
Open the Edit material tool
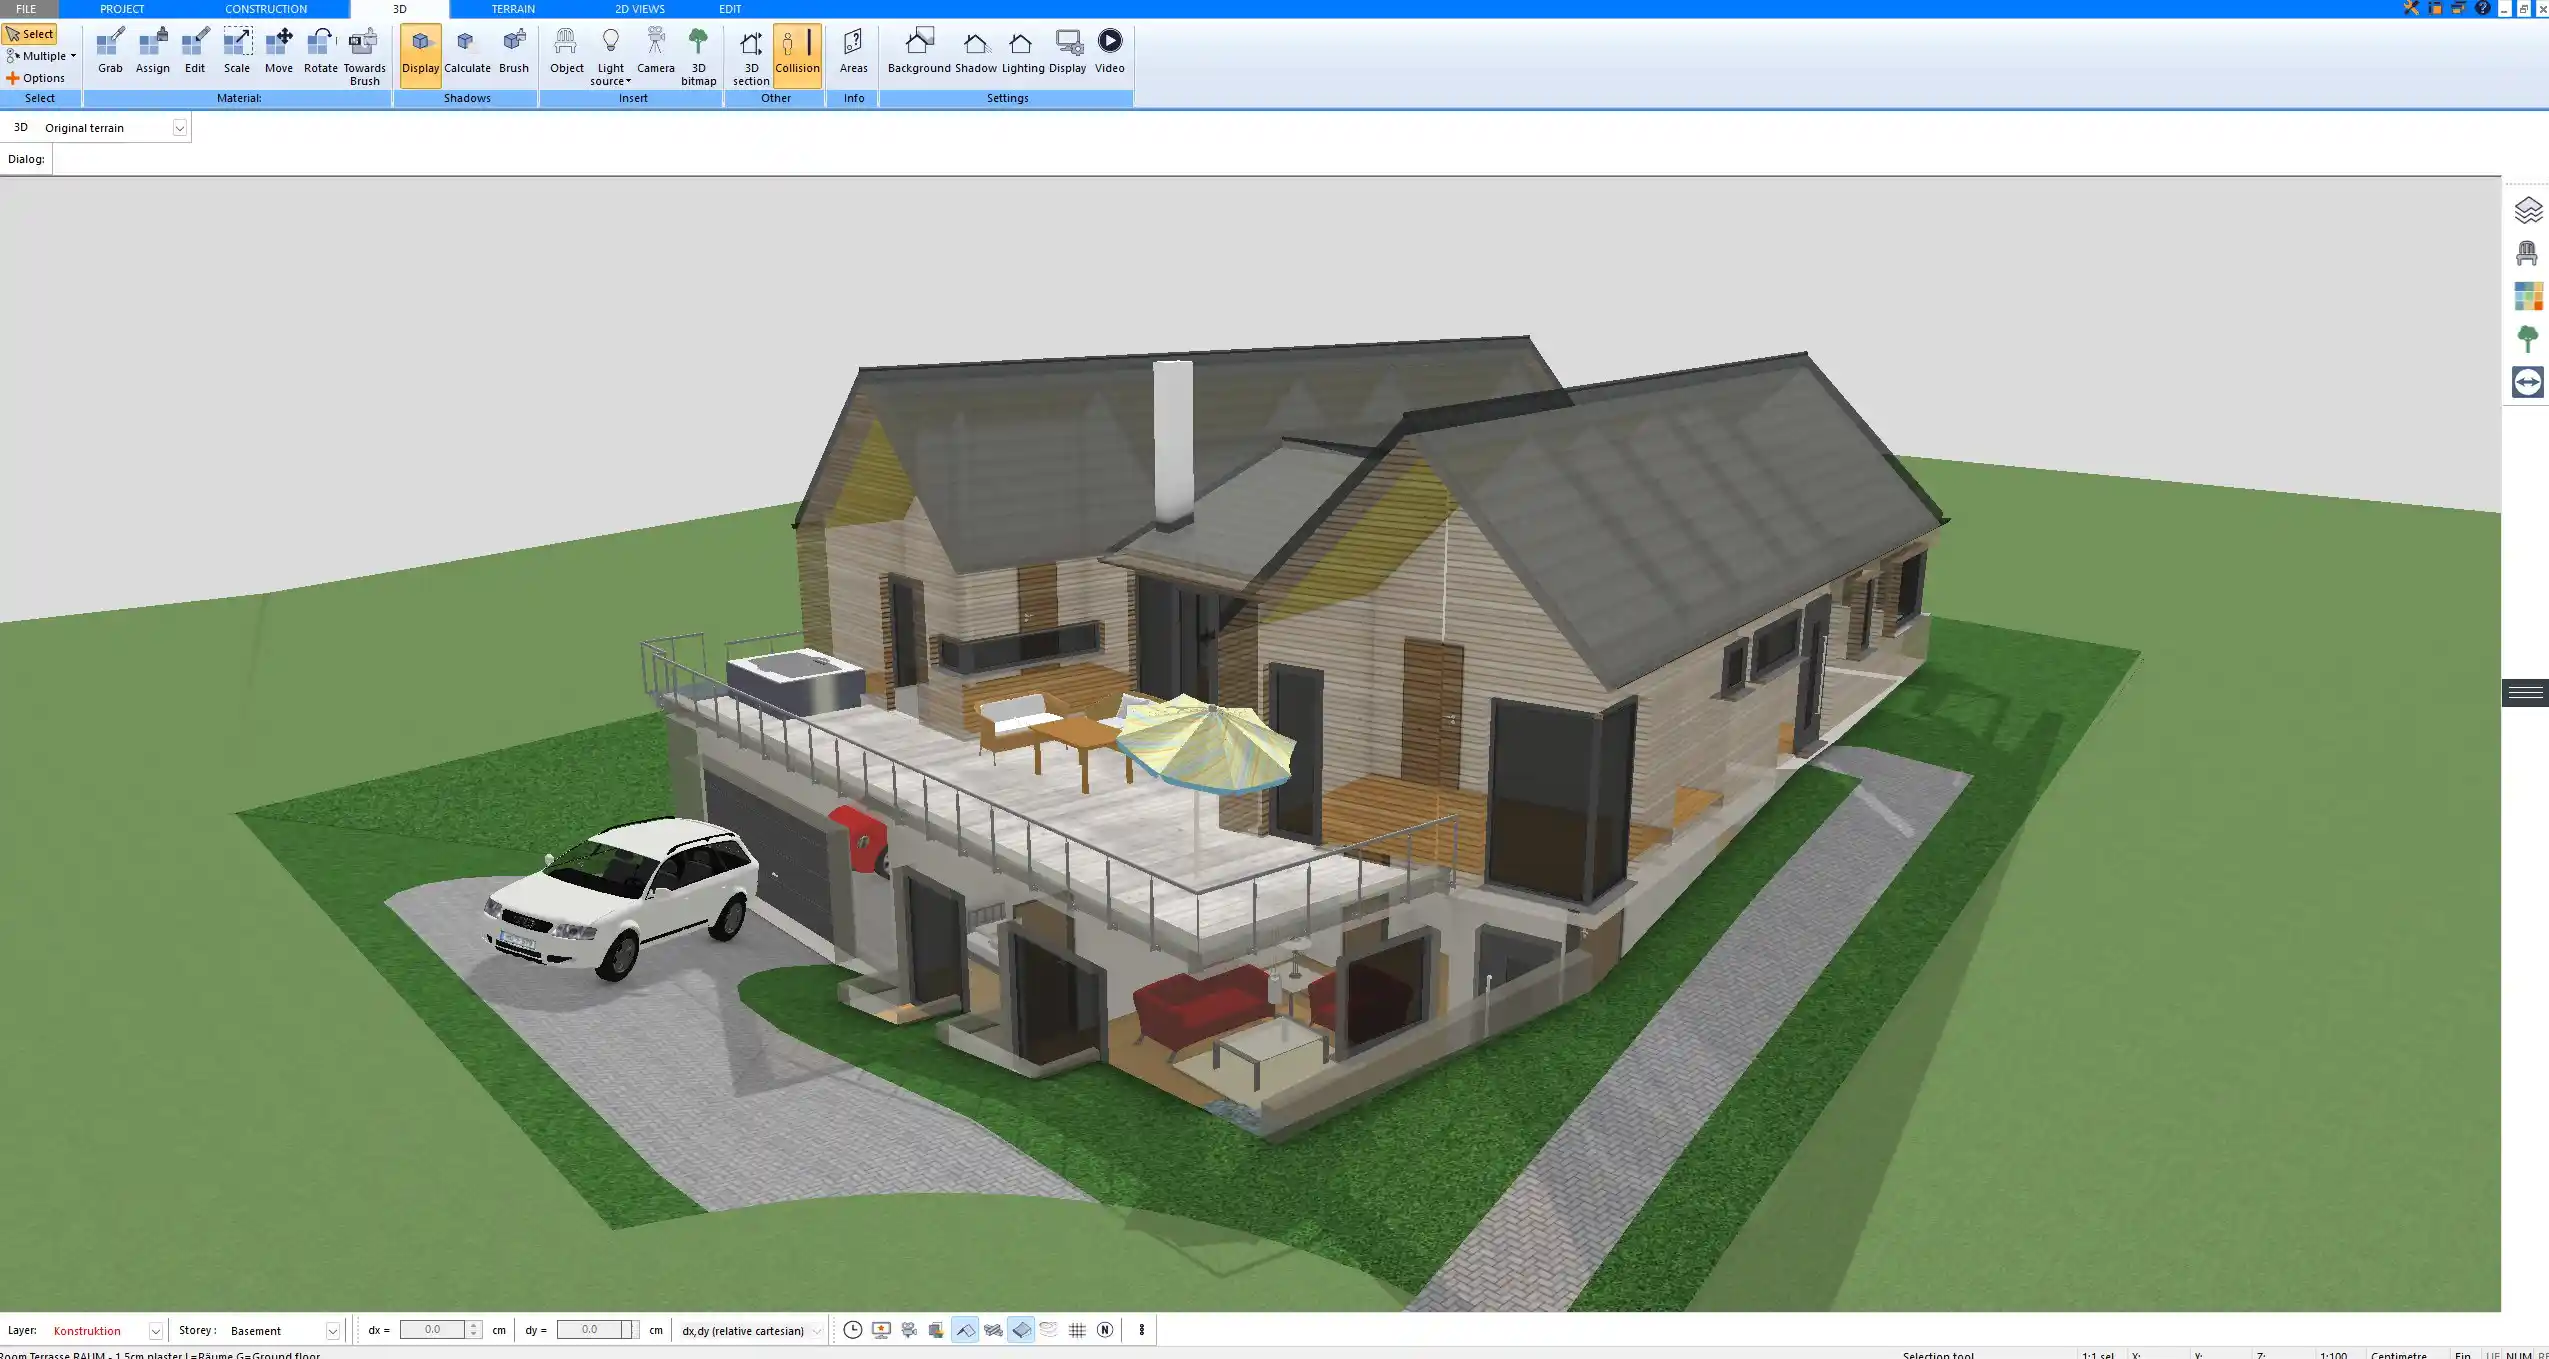195,51
